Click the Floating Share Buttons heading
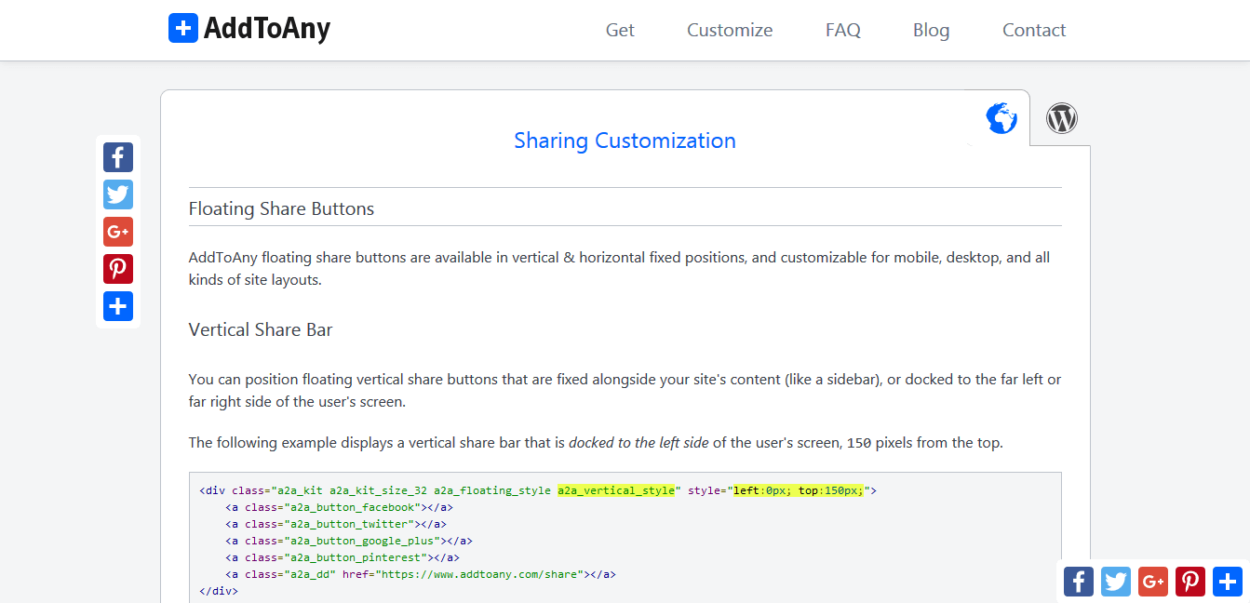Viewport: 1250px width, 603px height. (x=282, y=209)
